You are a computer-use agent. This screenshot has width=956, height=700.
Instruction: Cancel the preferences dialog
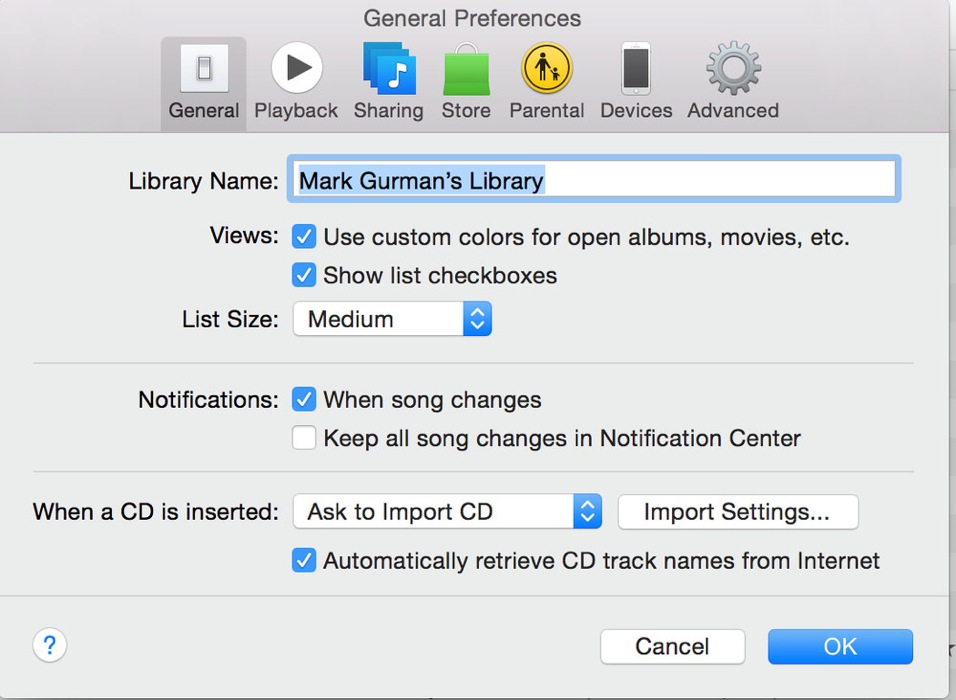(x=672, y=646)
